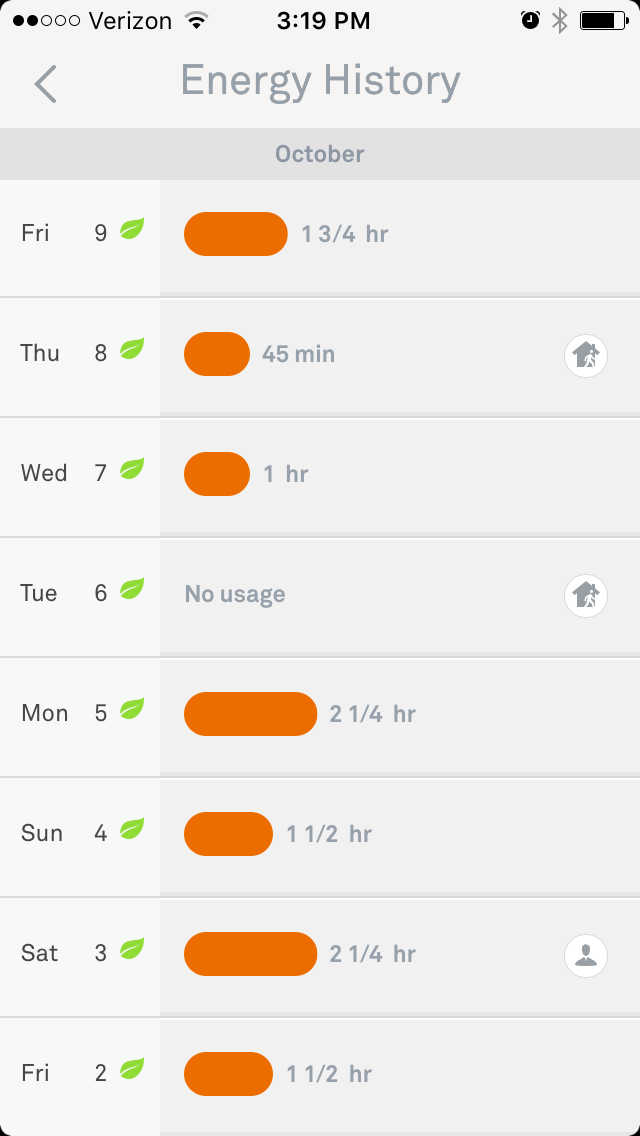Tap the green leaf on Monday 5
640x1136 pixels.
coord(132,710)
